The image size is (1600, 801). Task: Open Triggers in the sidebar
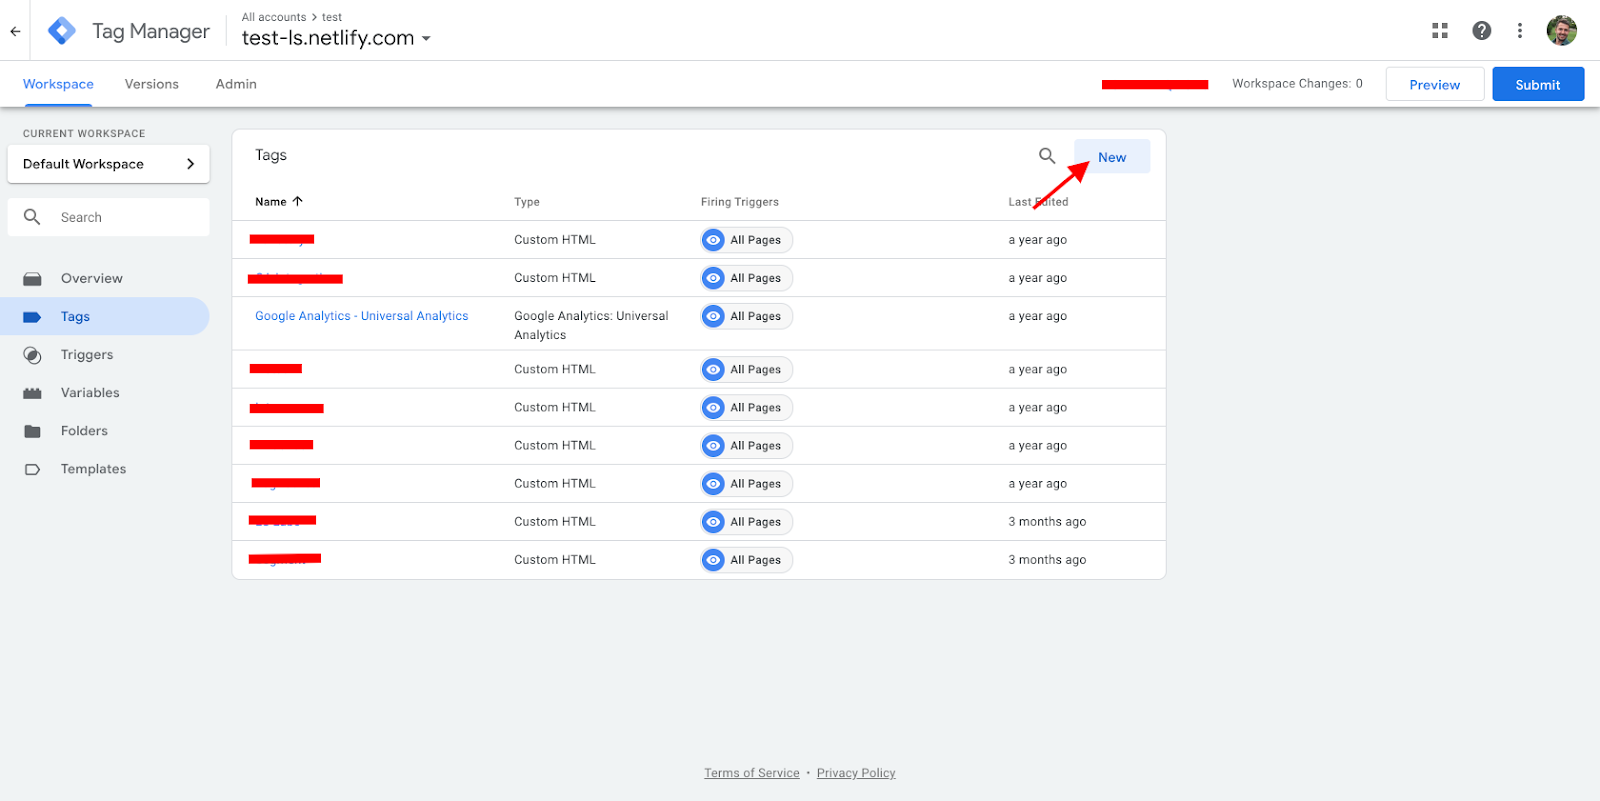(87, 355)
